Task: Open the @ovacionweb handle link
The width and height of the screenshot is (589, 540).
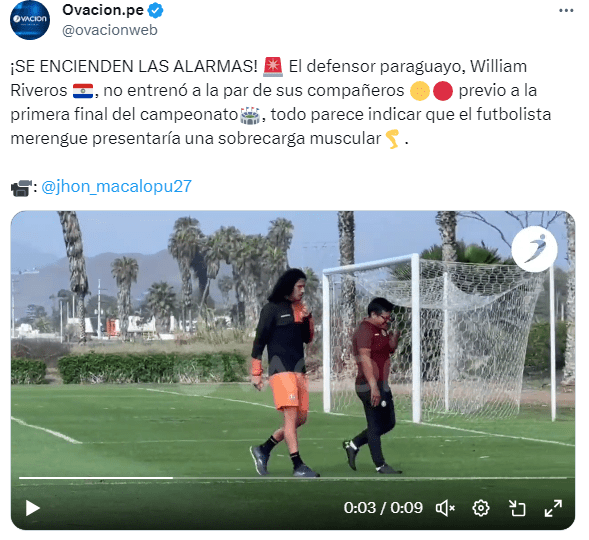Action: pyautogui.click(x=110, y=30)
